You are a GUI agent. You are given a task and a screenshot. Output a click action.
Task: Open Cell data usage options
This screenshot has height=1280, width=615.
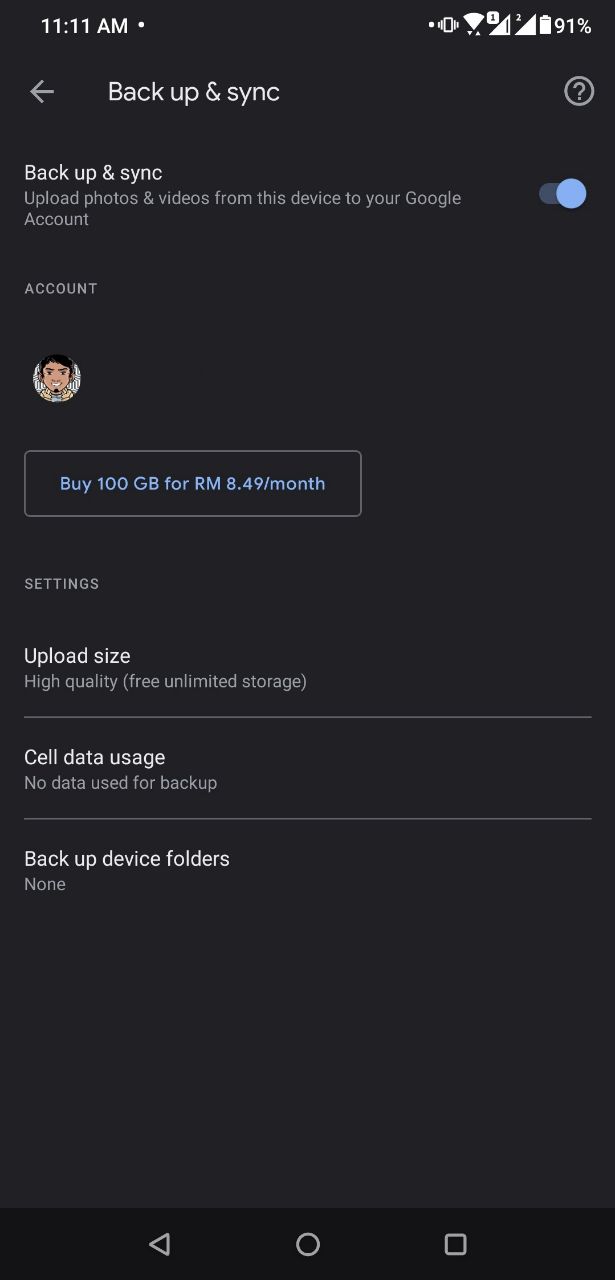(307, 769)
